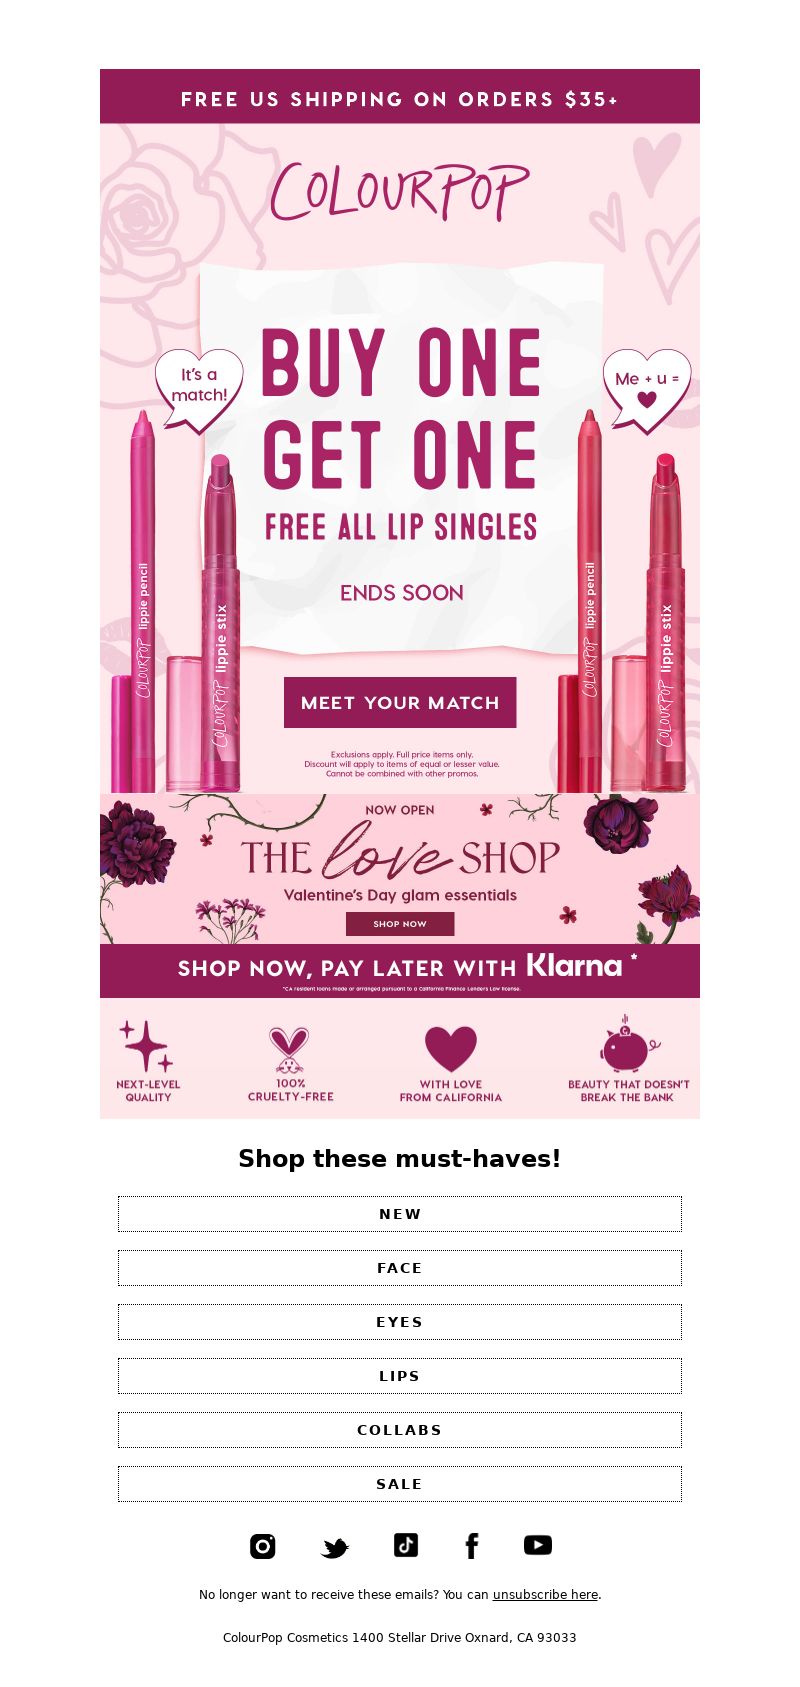This screenshot has width=800, height=1687.
Task: Click the Klarna pay later banner
Action: [400, 971]
